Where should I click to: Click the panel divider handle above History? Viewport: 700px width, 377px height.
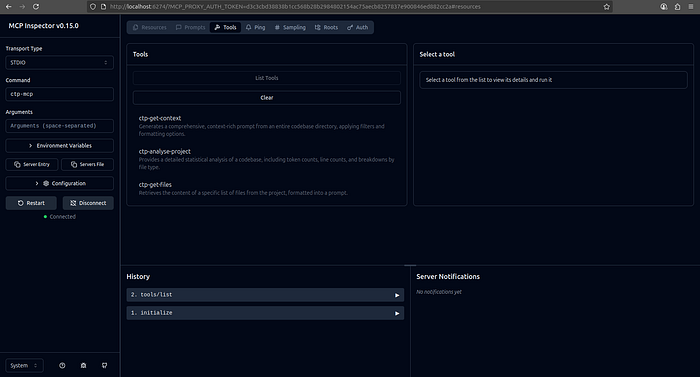point(410,265)
